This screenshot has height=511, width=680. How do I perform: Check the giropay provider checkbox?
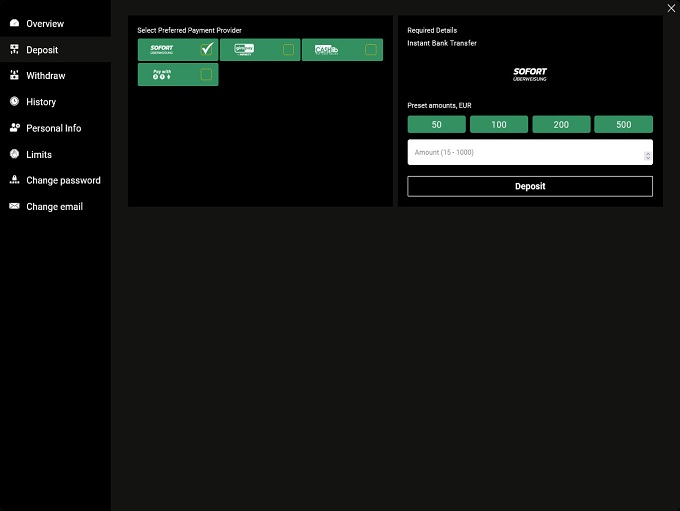click(x=288, y=49)
